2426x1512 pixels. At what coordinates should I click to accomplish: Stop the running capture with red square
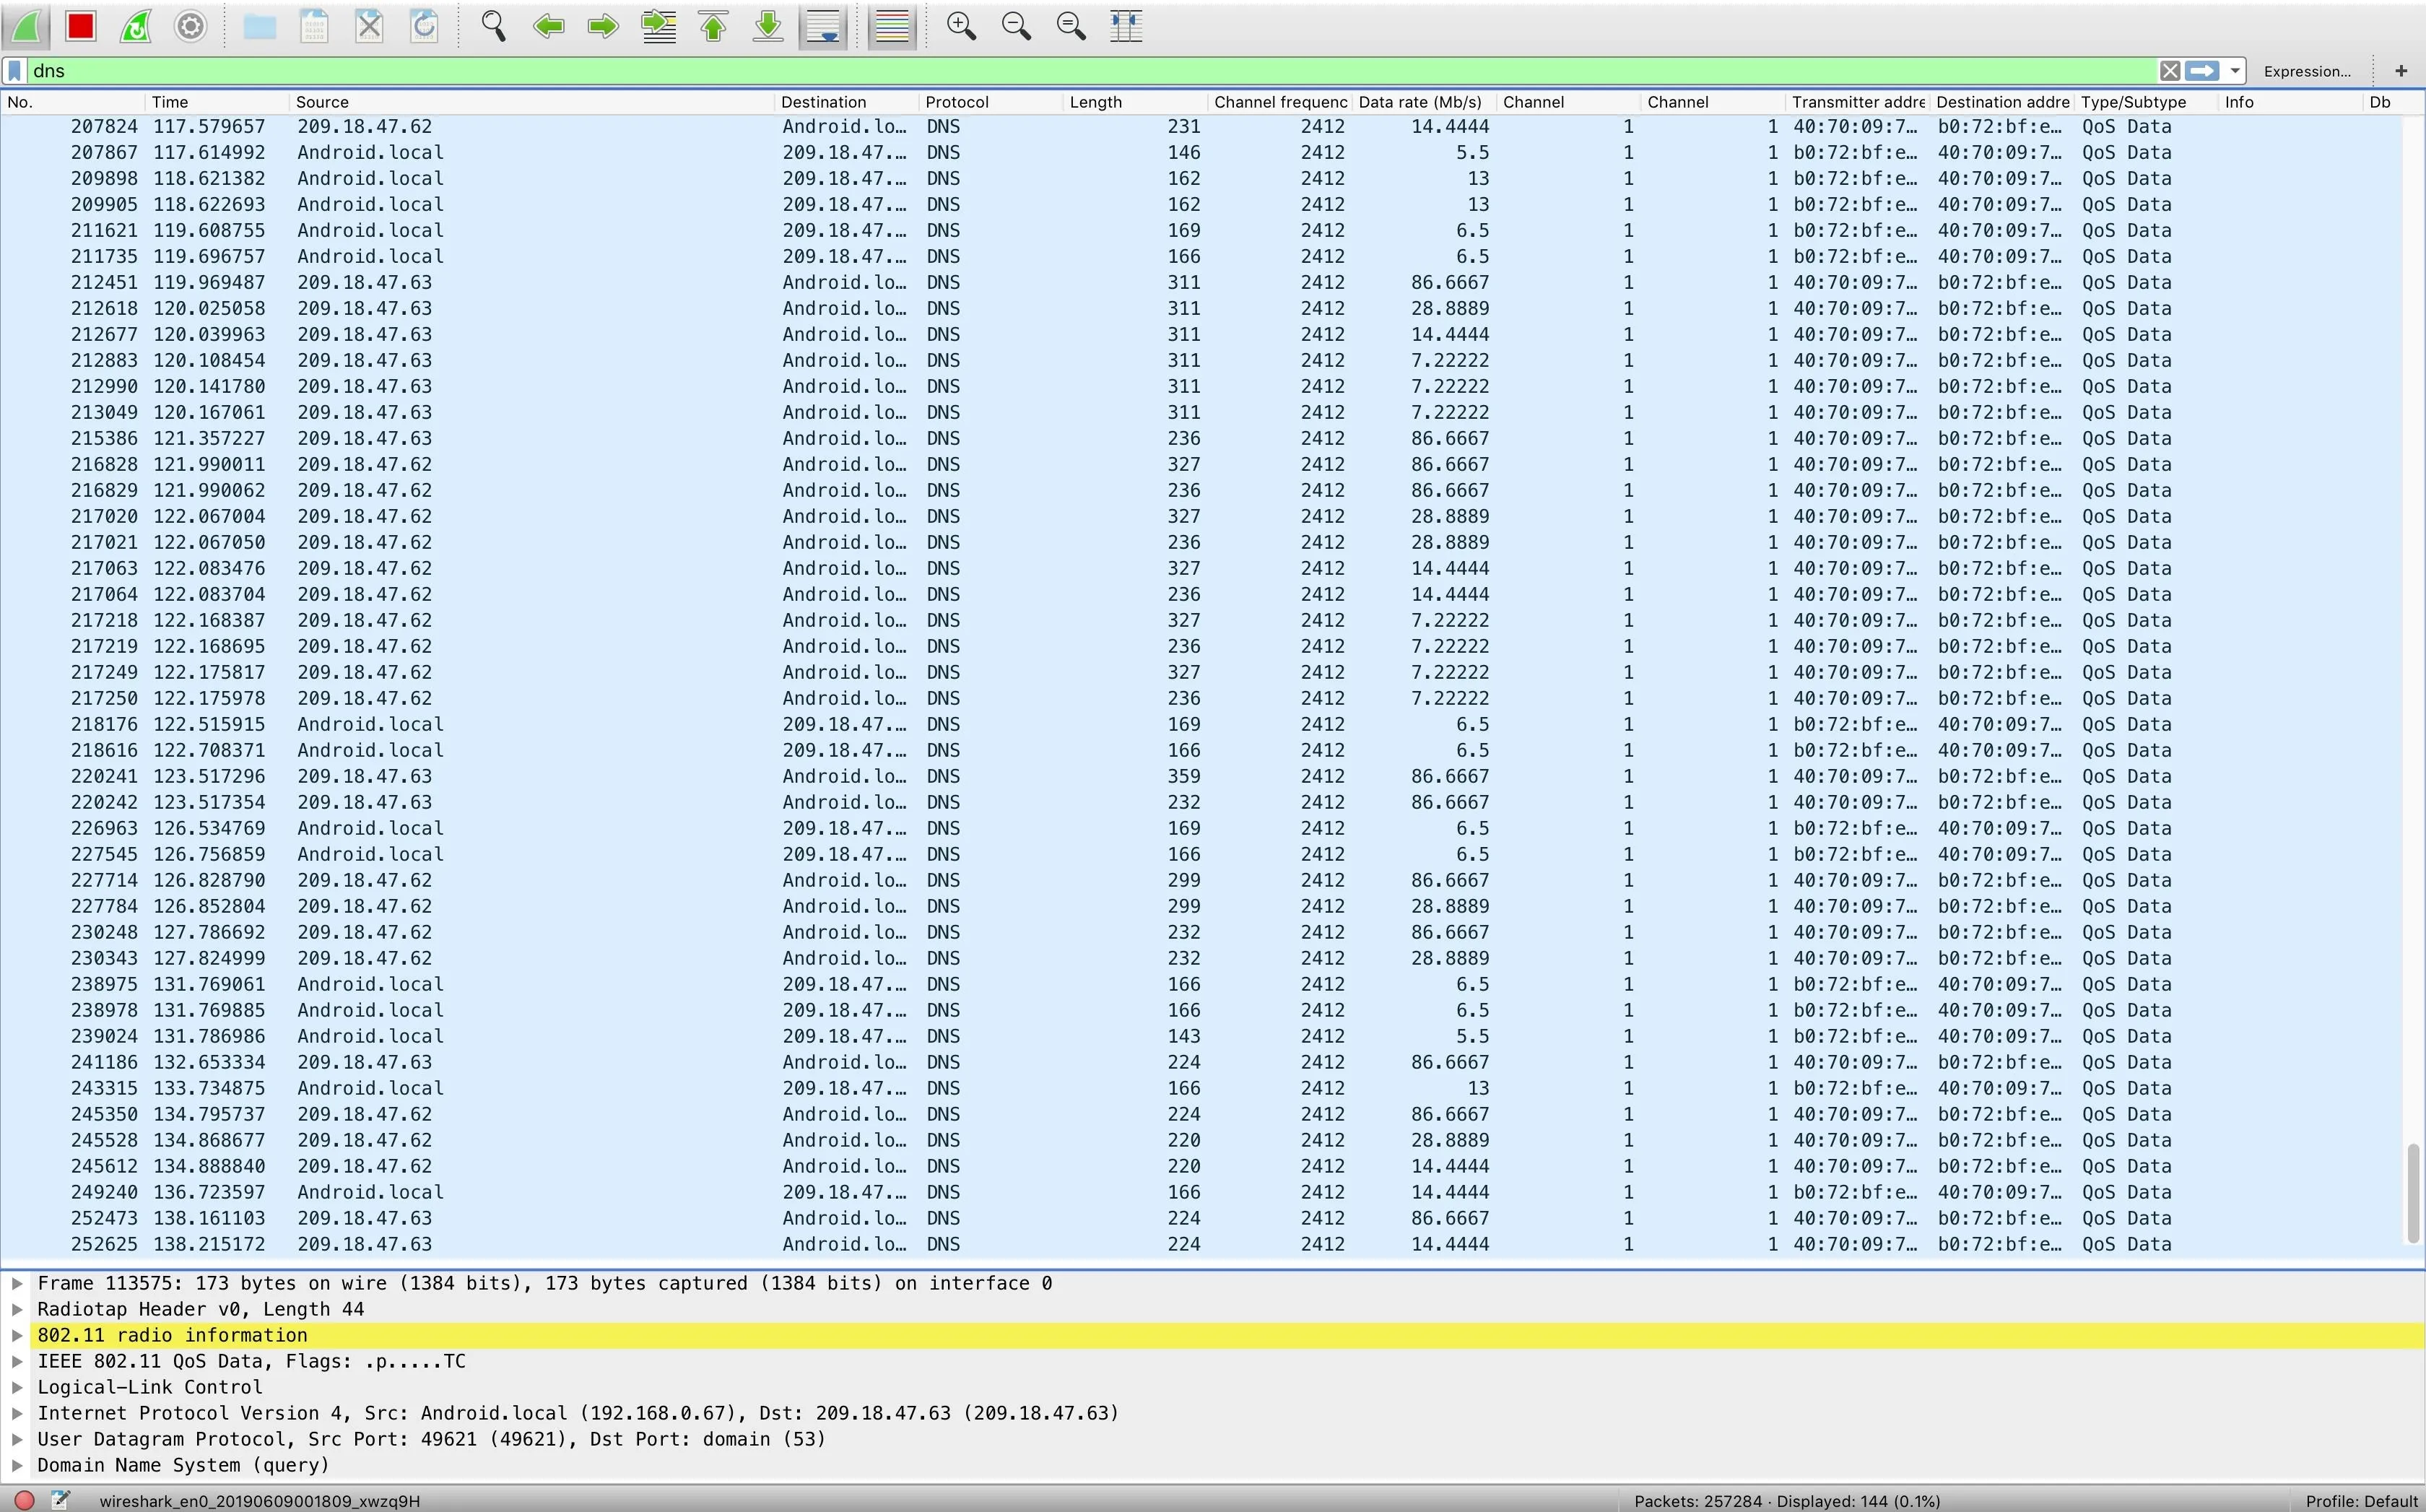81,26
